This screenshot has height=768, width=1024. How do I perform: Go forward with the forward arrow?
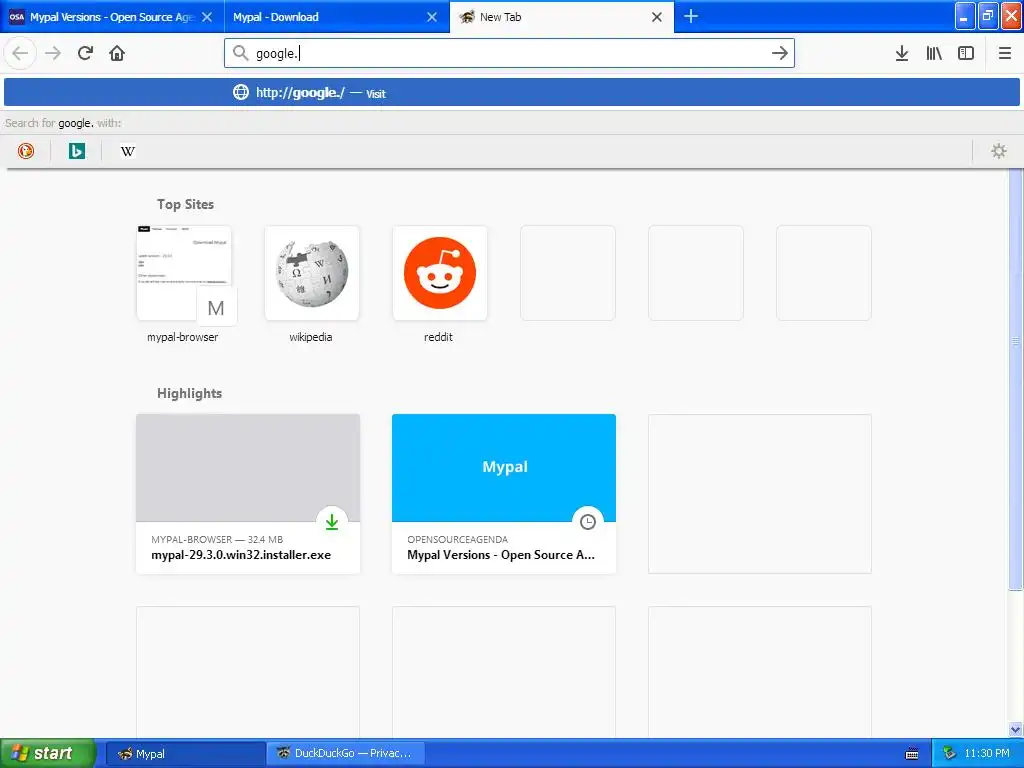click(x=54, y=53)
